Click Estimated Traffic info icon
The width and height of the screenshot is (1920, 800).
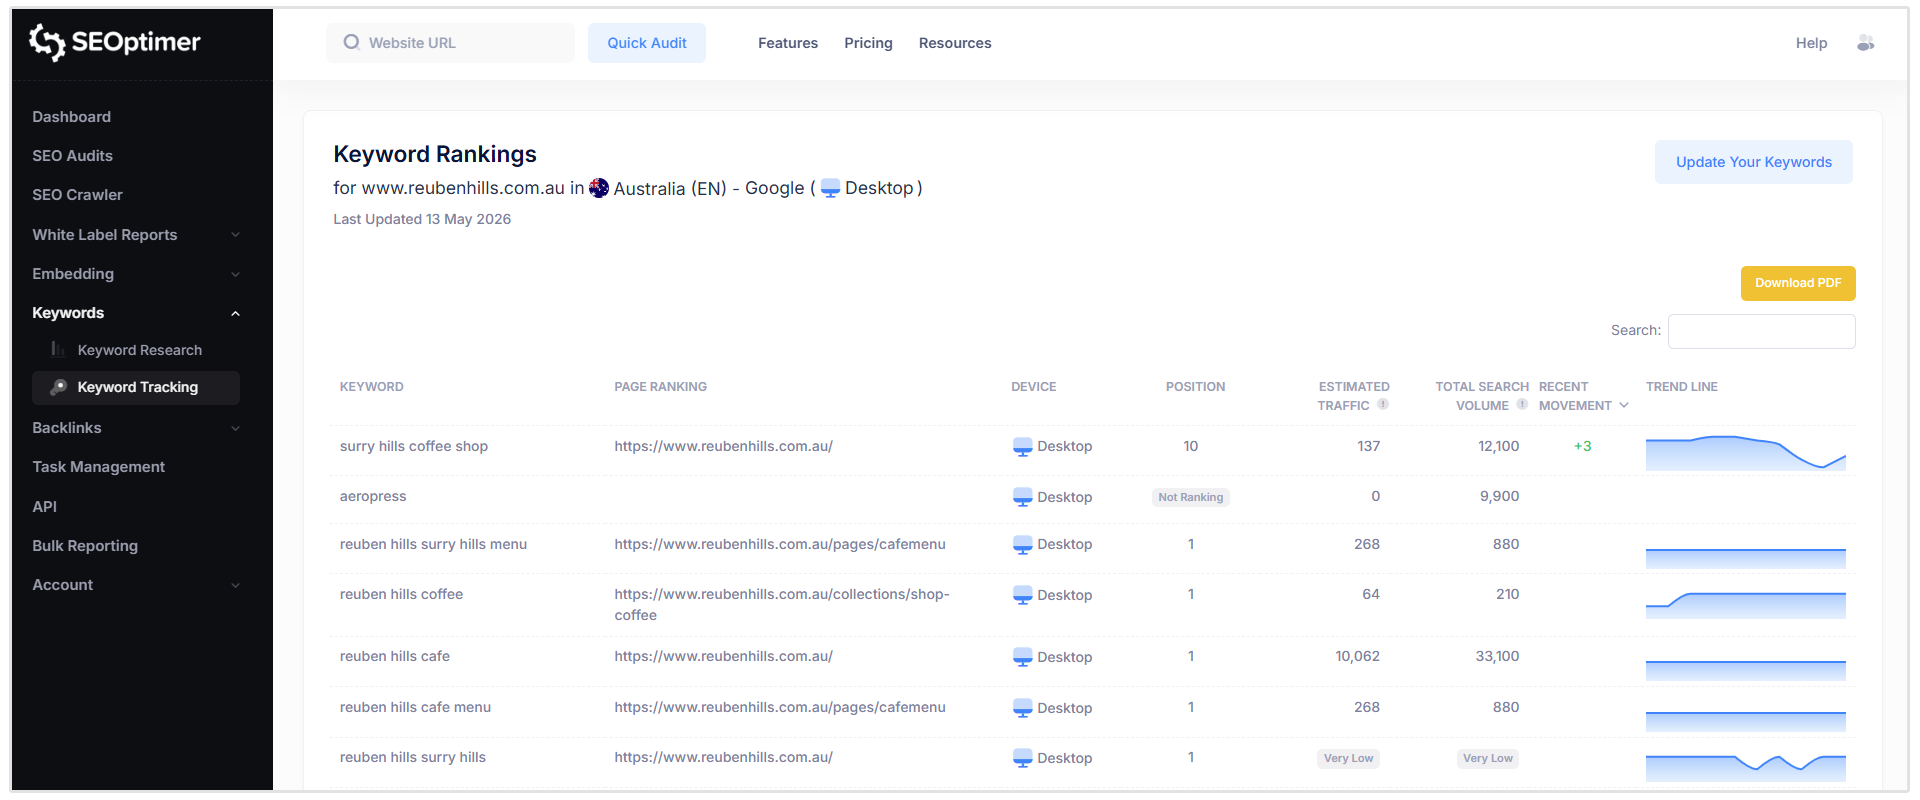1383,405
